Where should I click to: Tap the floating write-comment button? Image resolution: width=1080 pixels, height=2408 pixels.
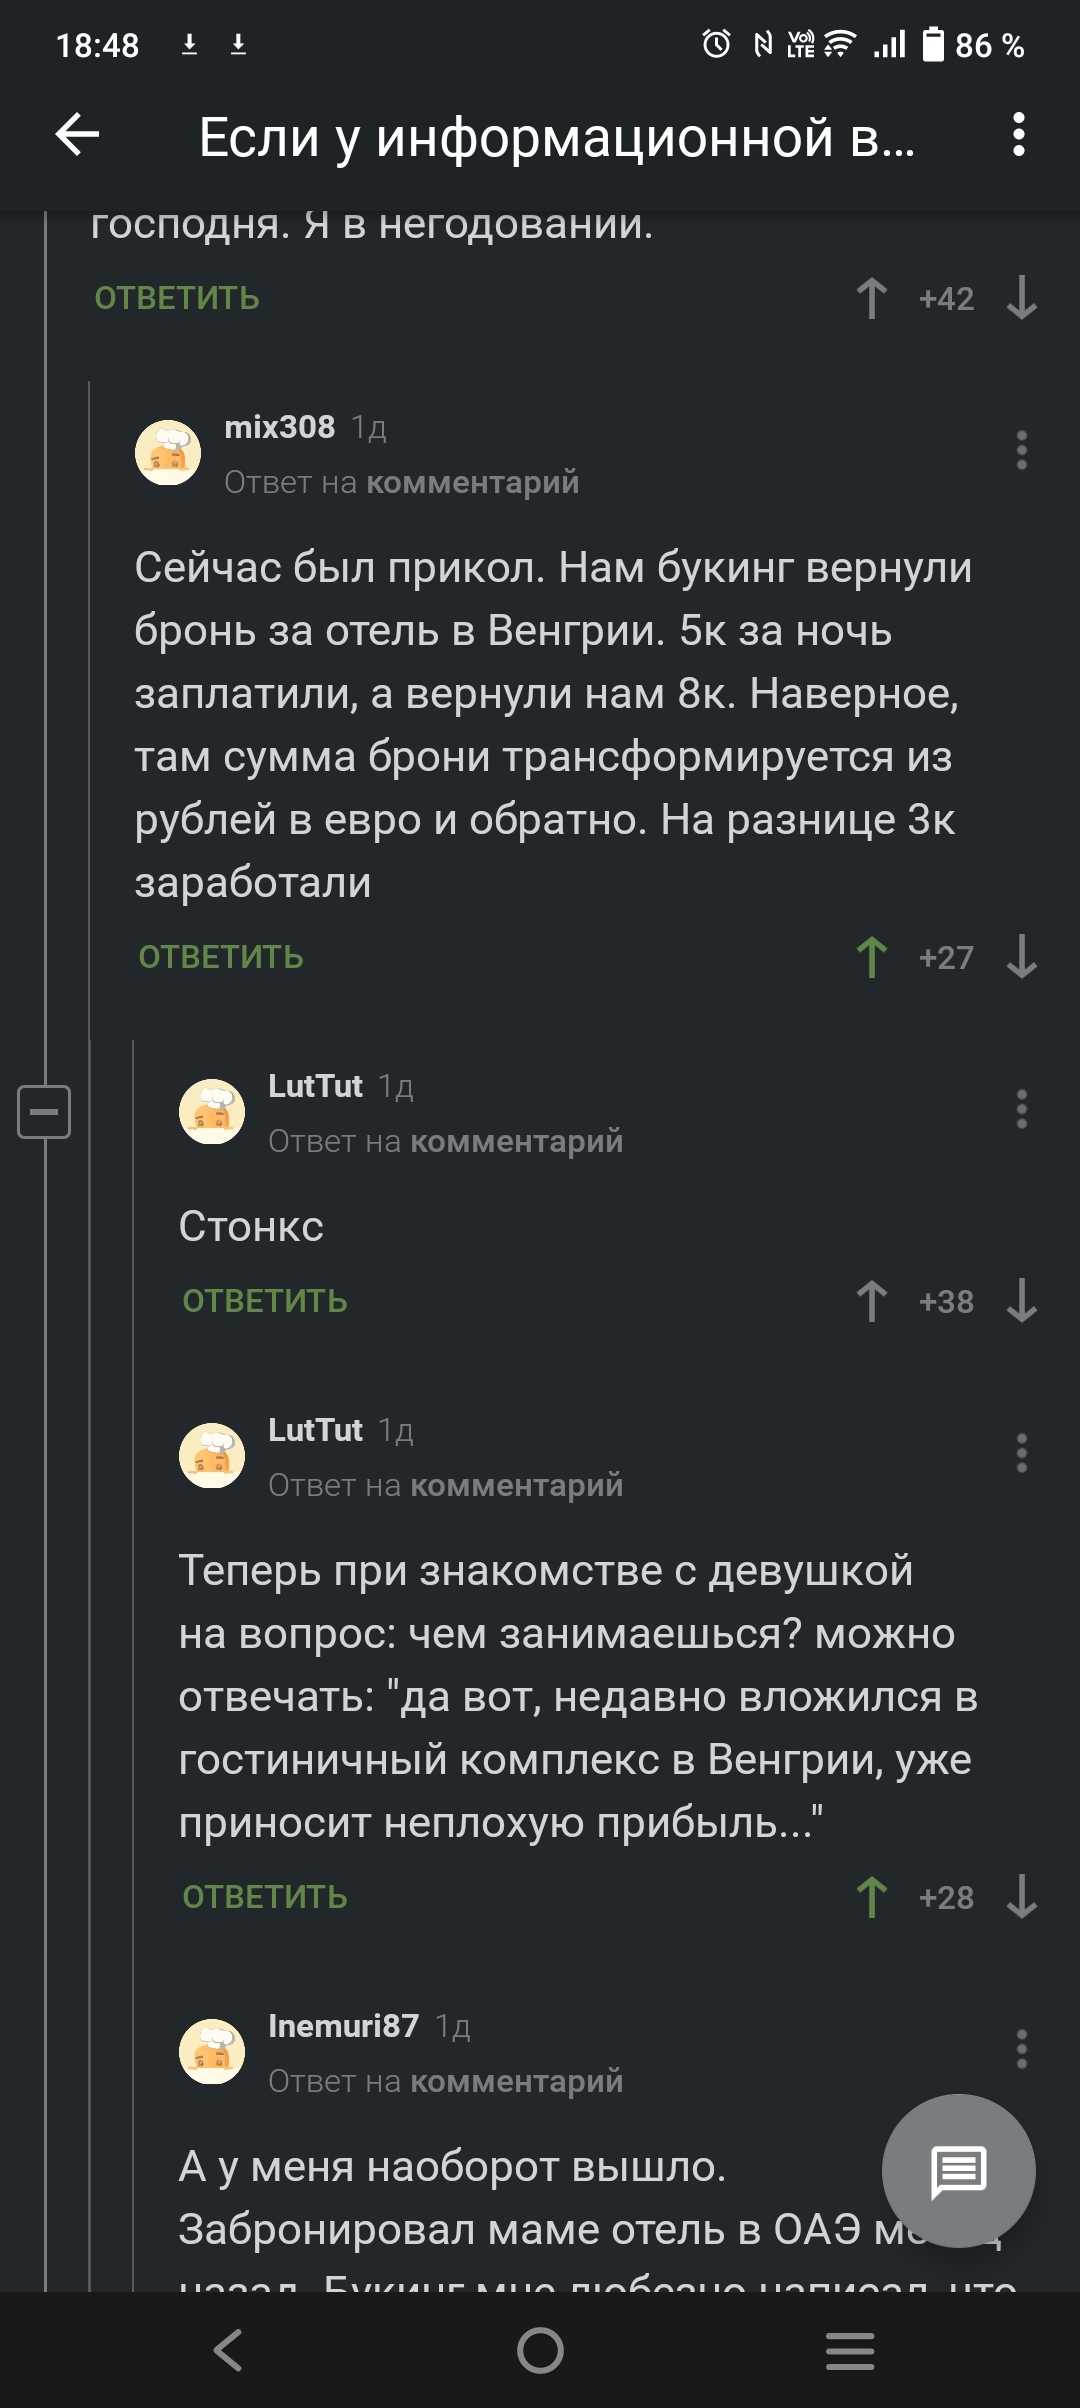(958, 2171)
